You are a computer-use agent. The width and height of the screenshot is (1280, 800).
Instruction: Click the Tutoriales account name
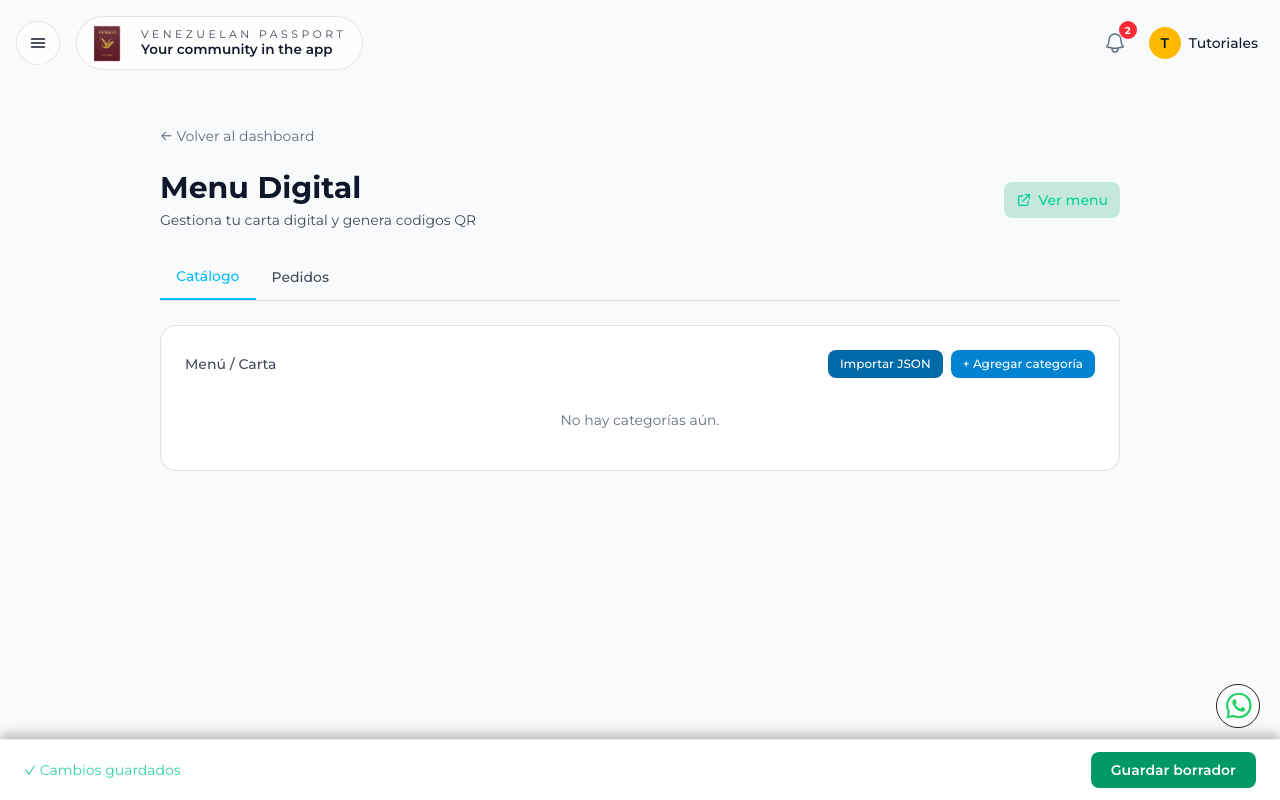click(x=1223, y=43)
